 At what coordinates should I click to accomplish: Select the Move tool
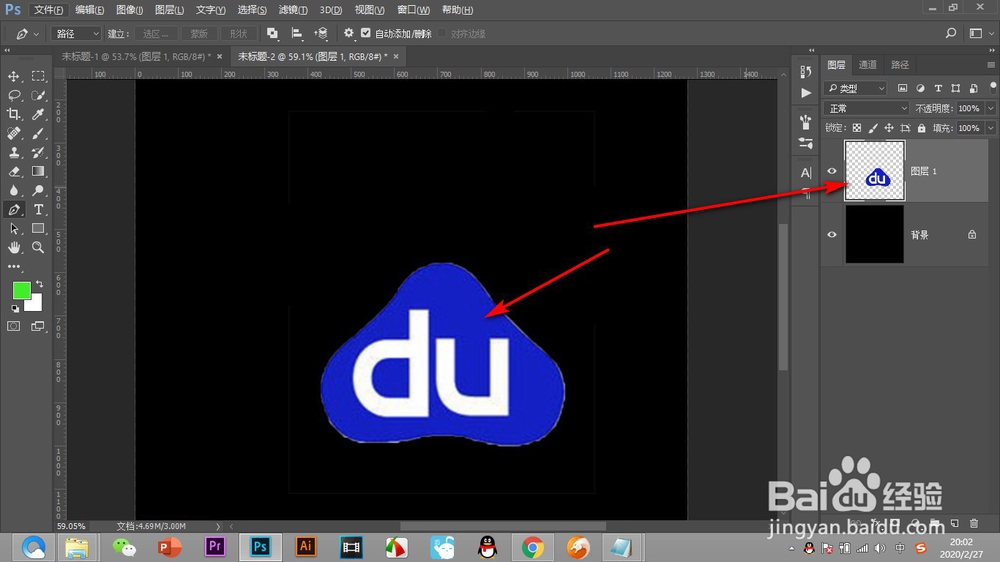pyautogui.click(x=13, y=77)
